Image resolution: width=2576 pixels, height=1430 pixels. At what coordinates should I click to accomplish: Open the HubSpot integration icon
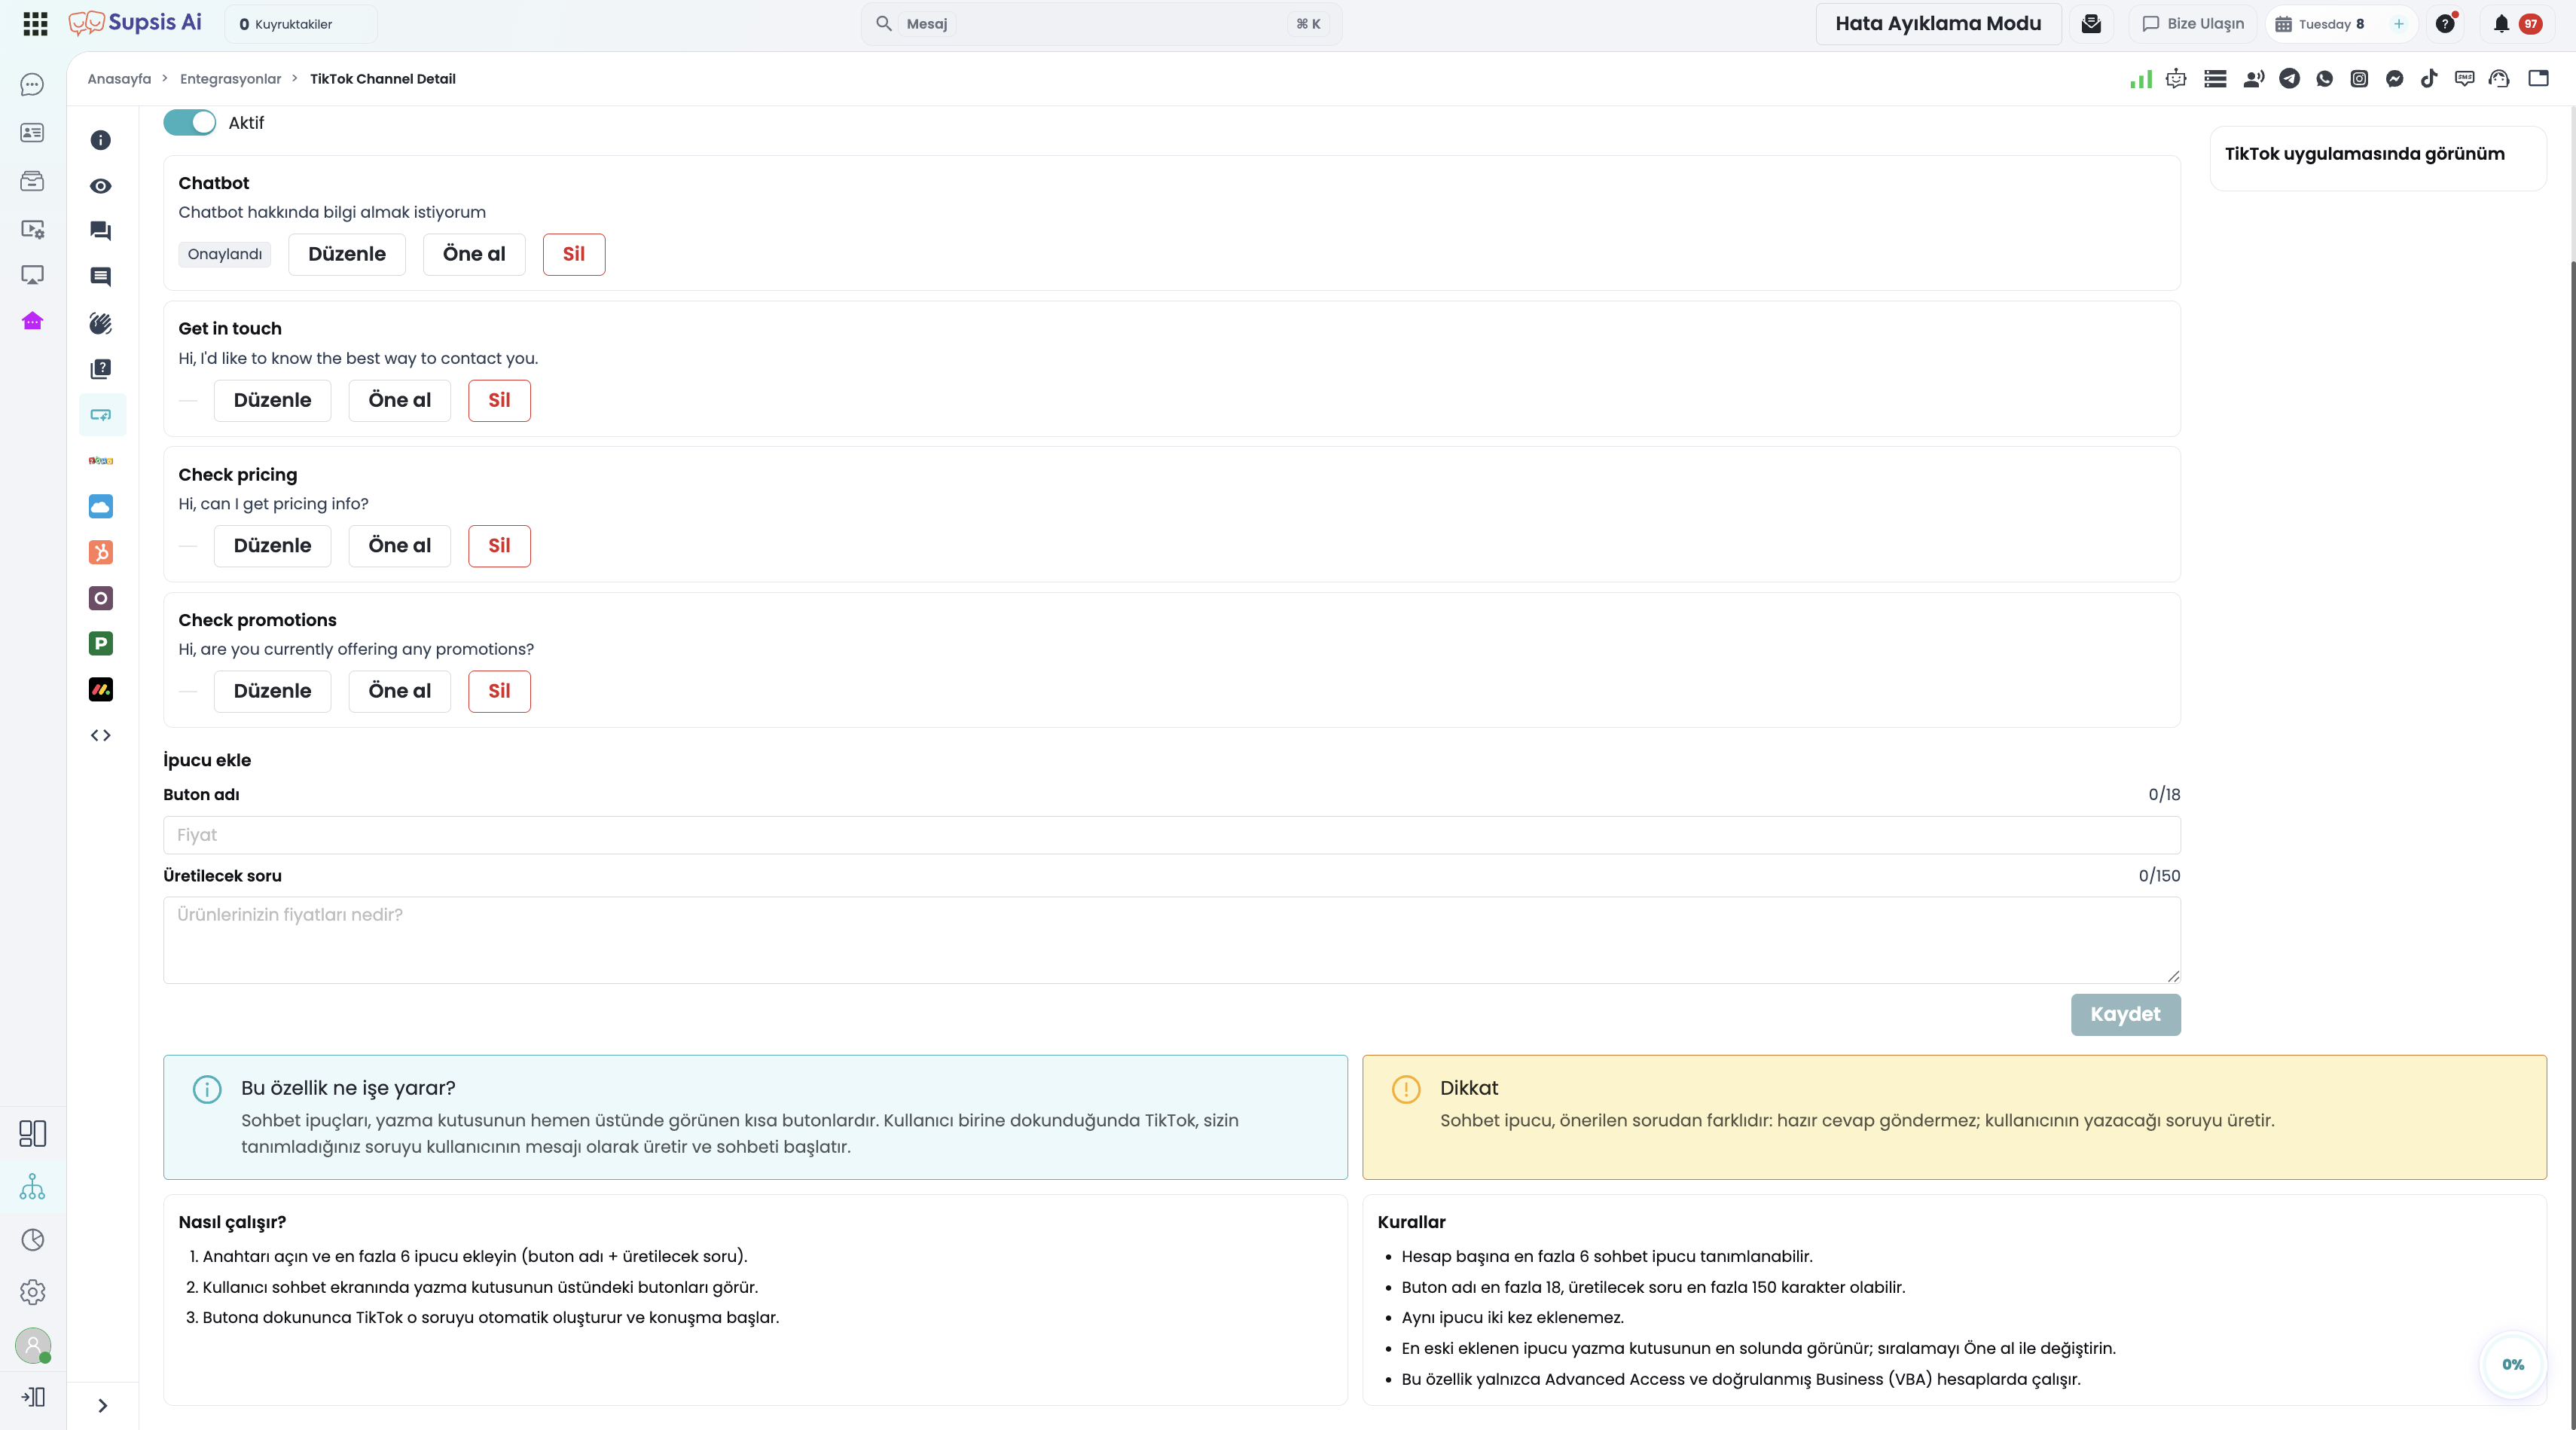coord(101,552)
